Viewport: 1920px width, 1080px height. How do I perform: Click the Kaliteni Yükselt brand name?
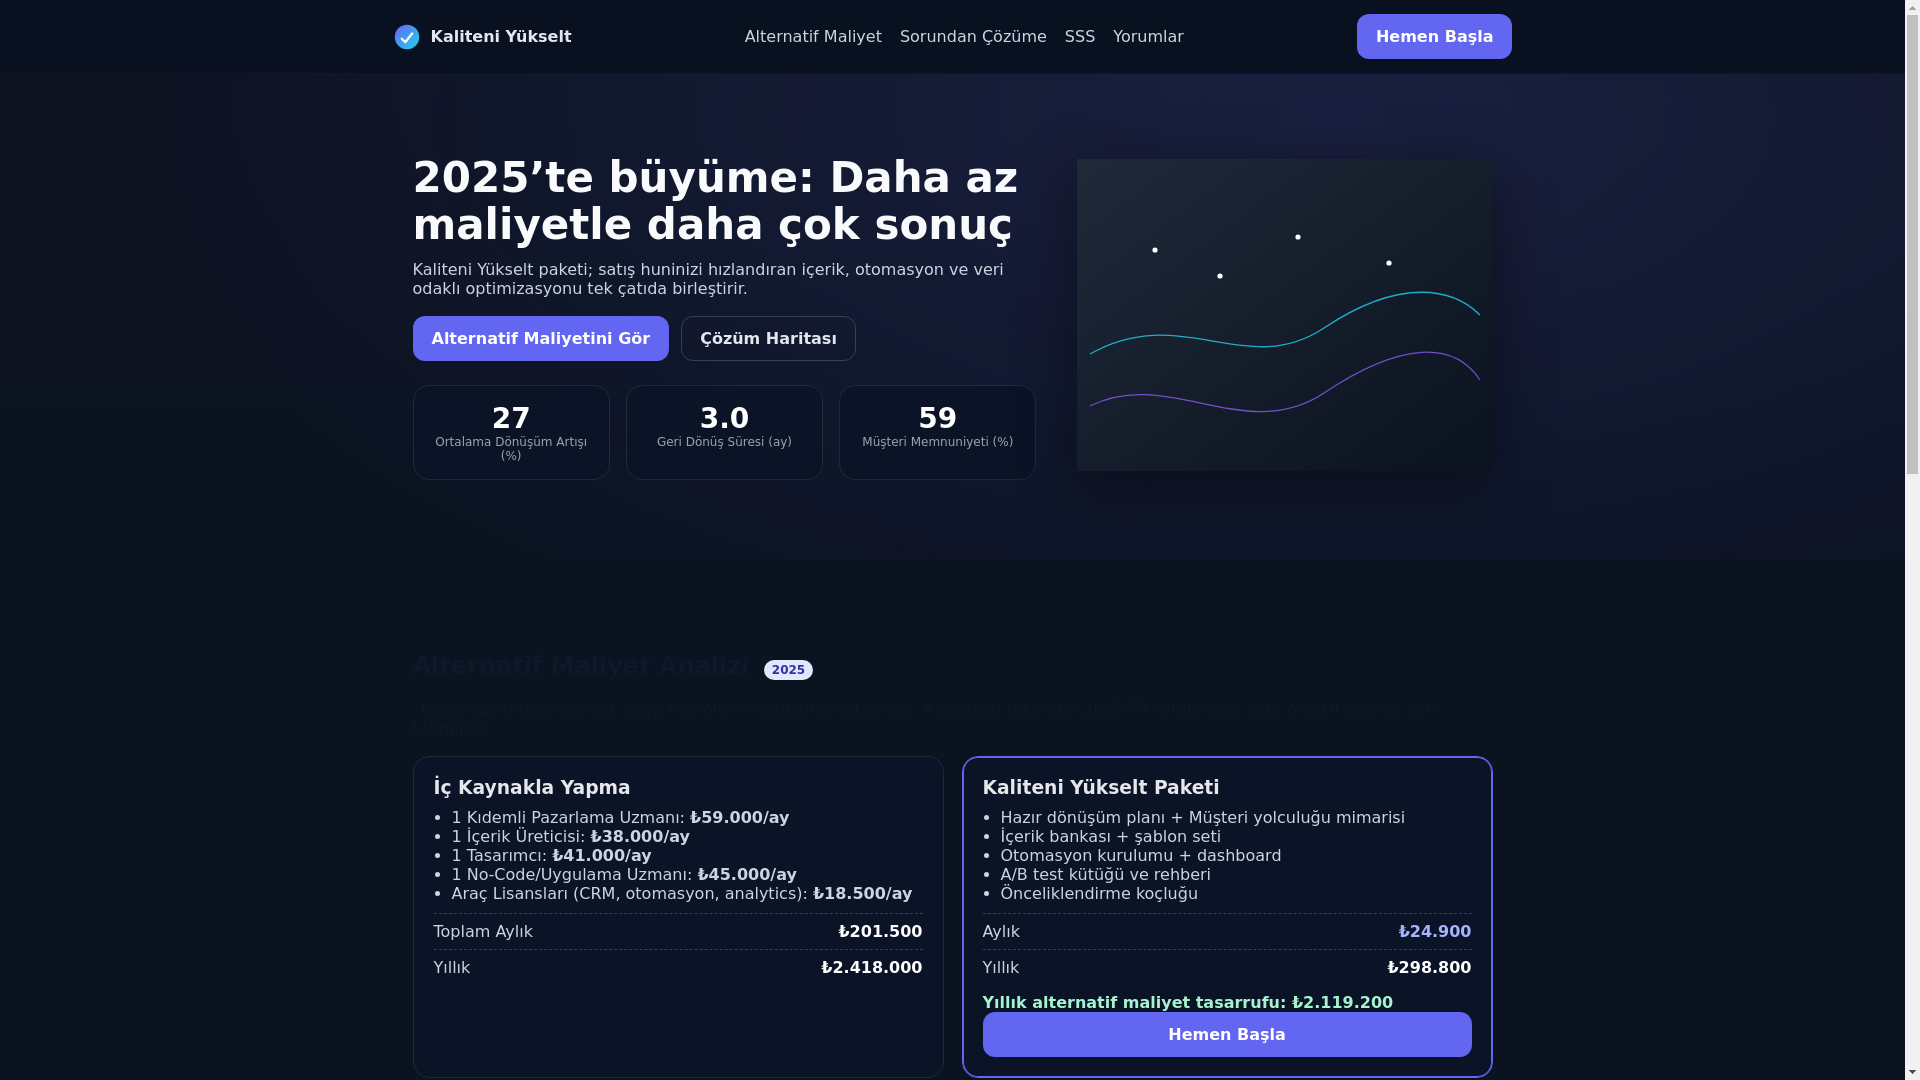click(500, 37)
